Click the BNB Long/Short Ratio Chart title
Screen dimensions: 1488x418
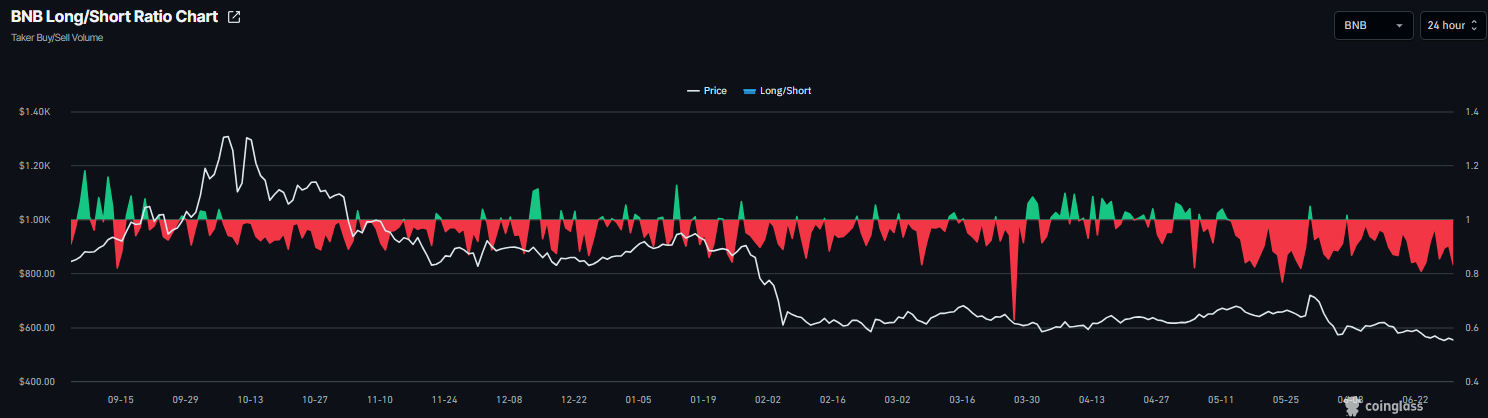click(x=114, y=18)
